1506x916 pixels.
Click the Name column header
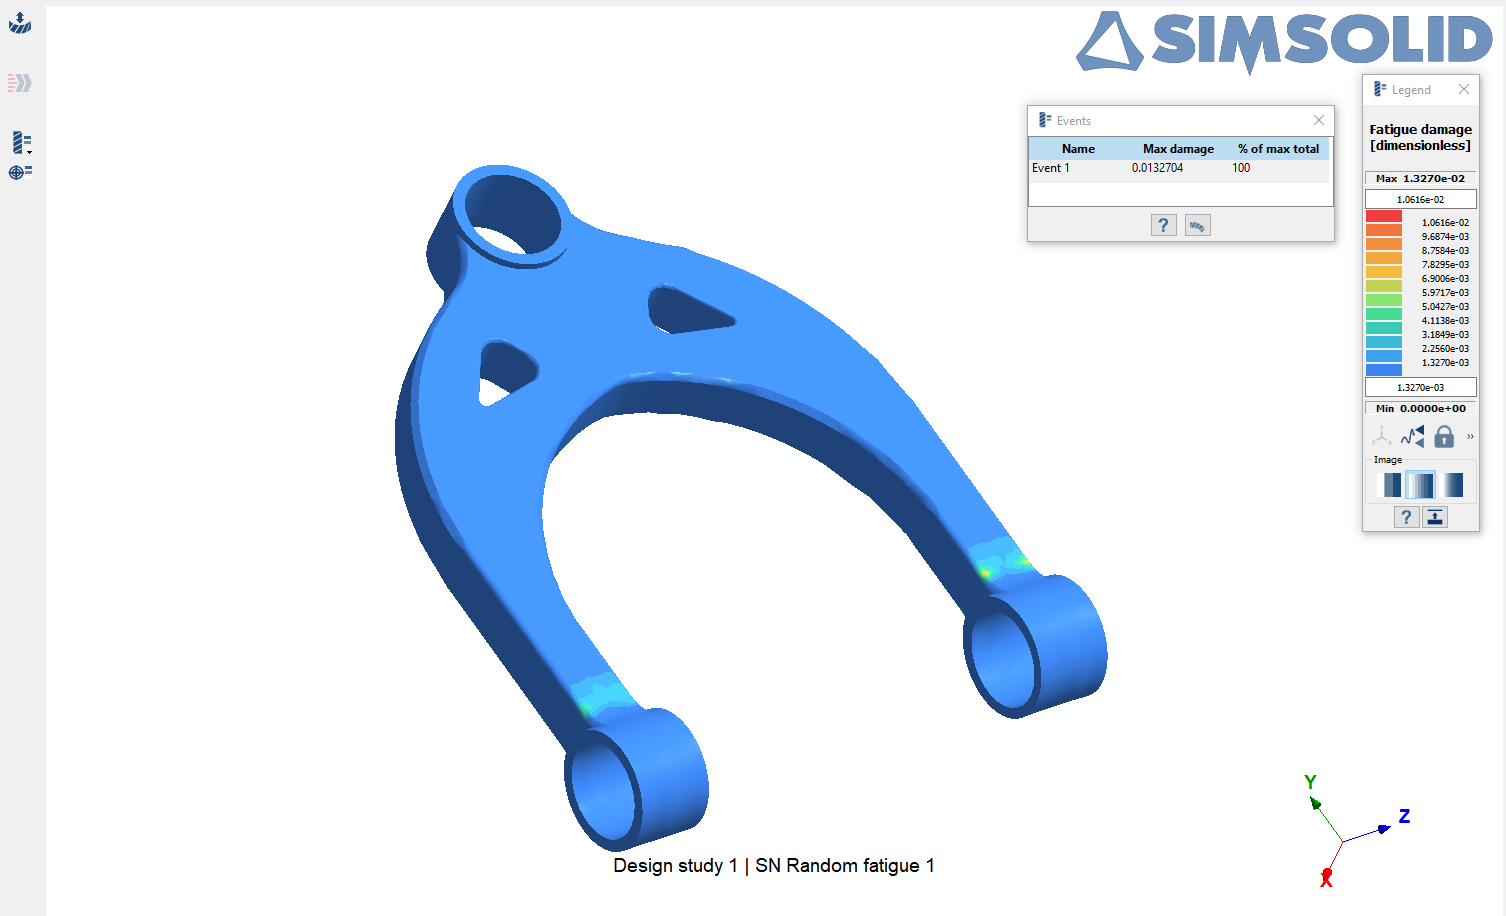[1078, 149]
